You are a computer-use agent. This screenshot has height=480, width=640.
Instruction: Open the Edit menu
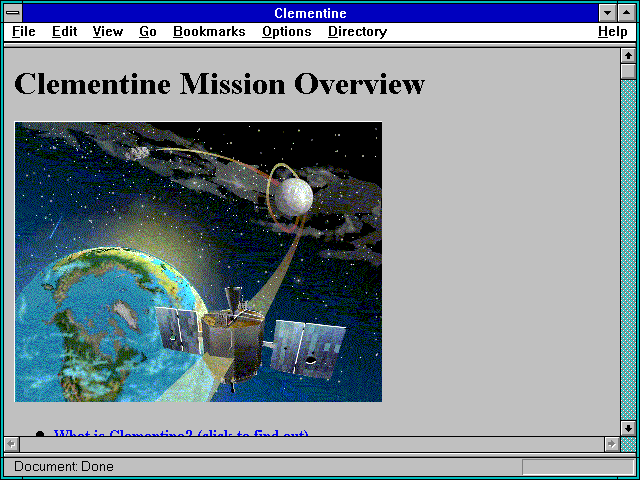click(x=64, y=32)
